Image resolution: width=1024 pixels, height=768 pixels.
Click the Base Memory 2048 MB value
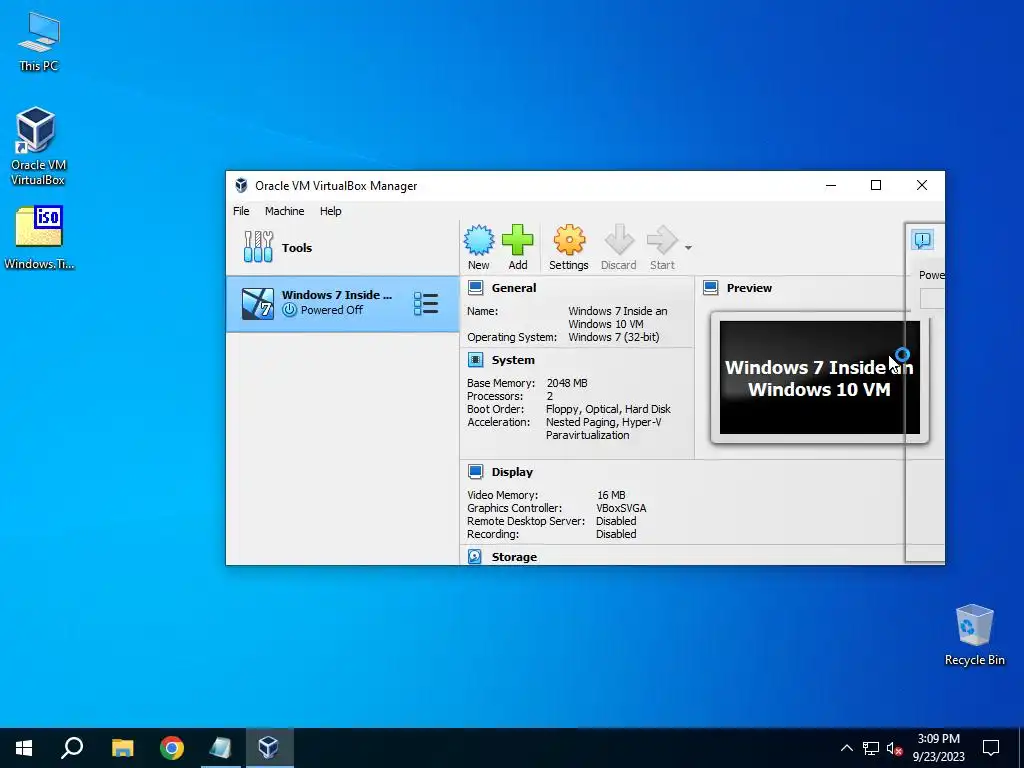coord(567,383)
